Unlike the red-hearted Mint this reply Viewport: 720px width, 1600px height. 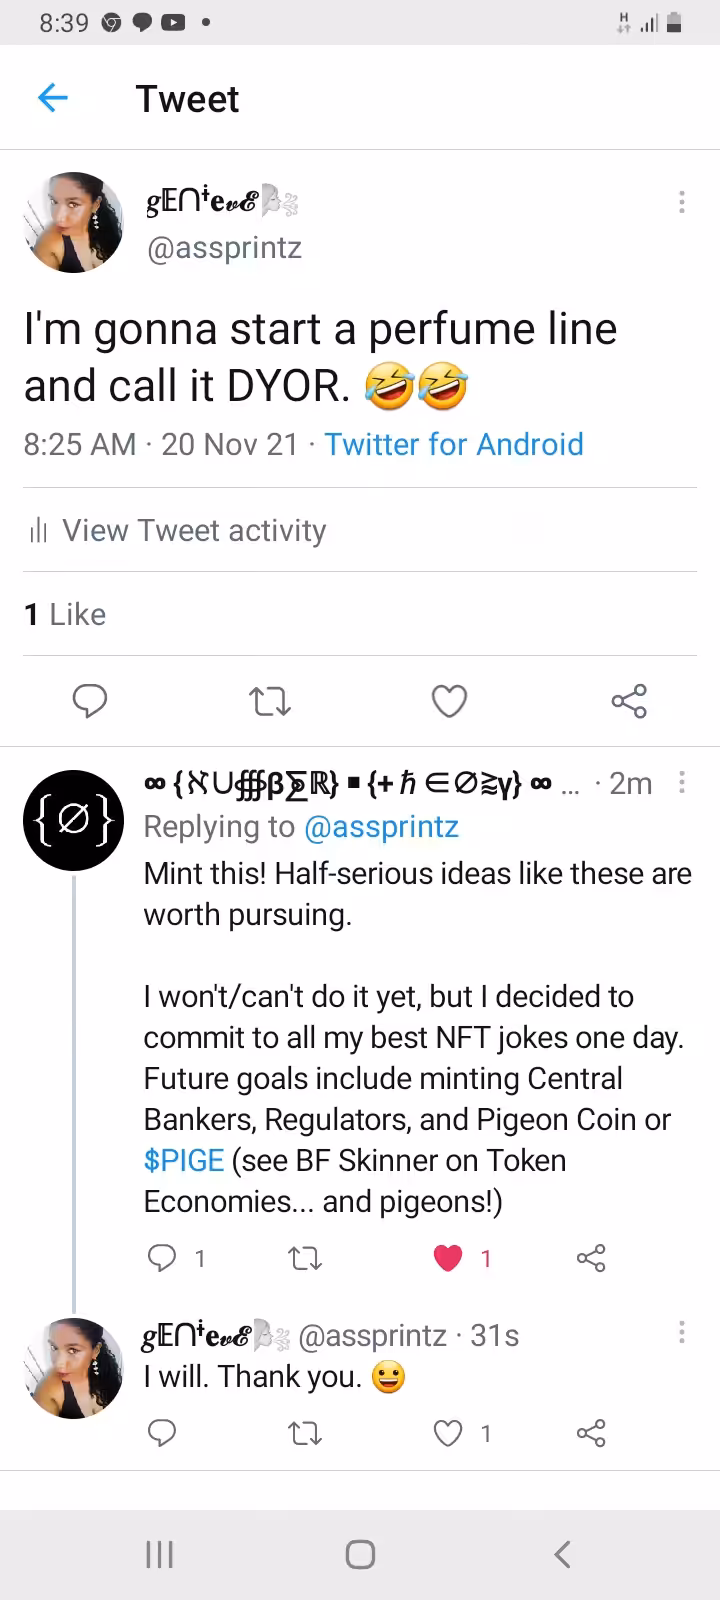coord(448,1258)
